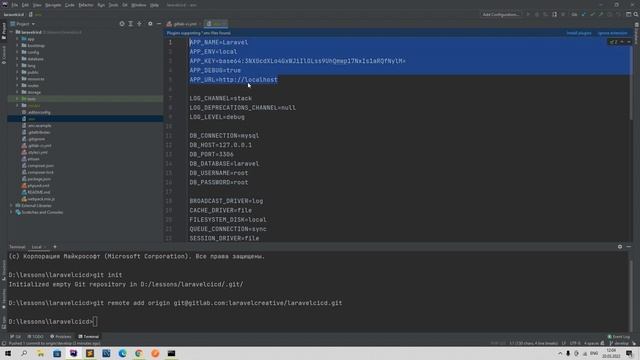
Task: Open Postman from taskbar
Action: (155, 353)
